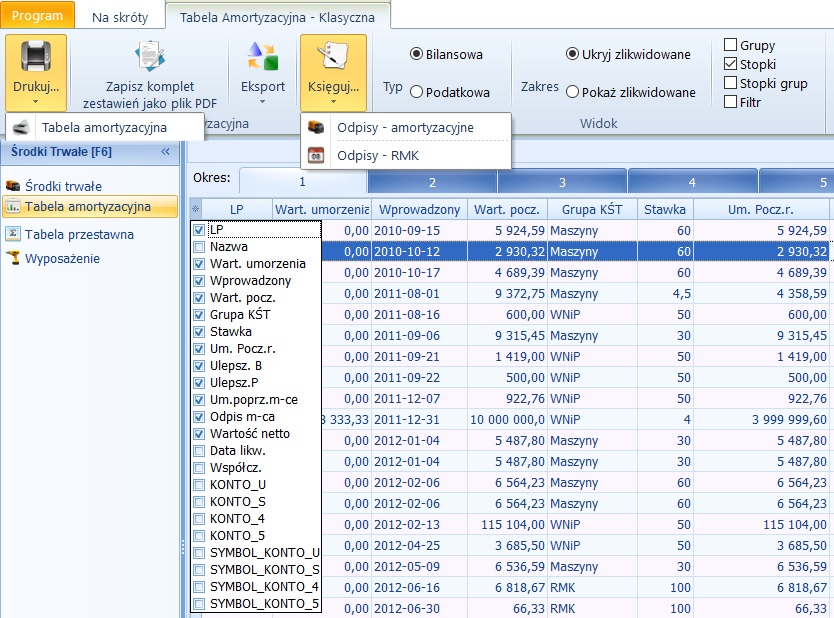The width and height of the screenshot is (834, 618).
Task: Select period 3 tab
Action: (x=562, y=182)
